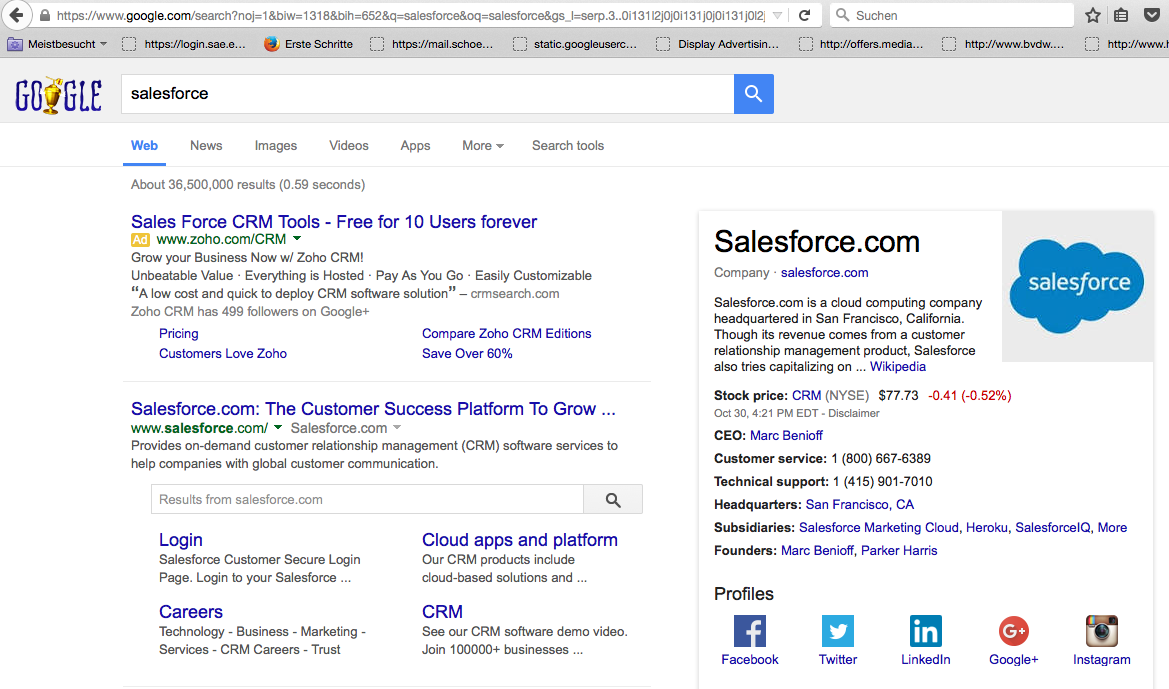Click the browser URL address bar
Screen dimensions: 1169x689
[x=410, y=15]
